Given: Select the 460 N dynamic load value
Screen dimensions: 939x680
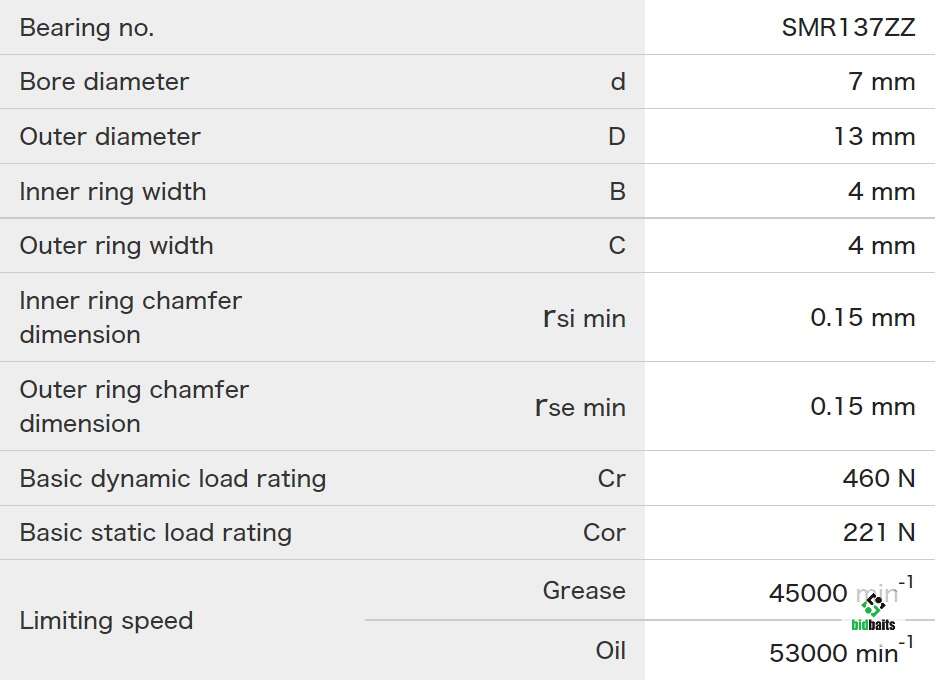Looking at the screenshot, I should point(879,478).
